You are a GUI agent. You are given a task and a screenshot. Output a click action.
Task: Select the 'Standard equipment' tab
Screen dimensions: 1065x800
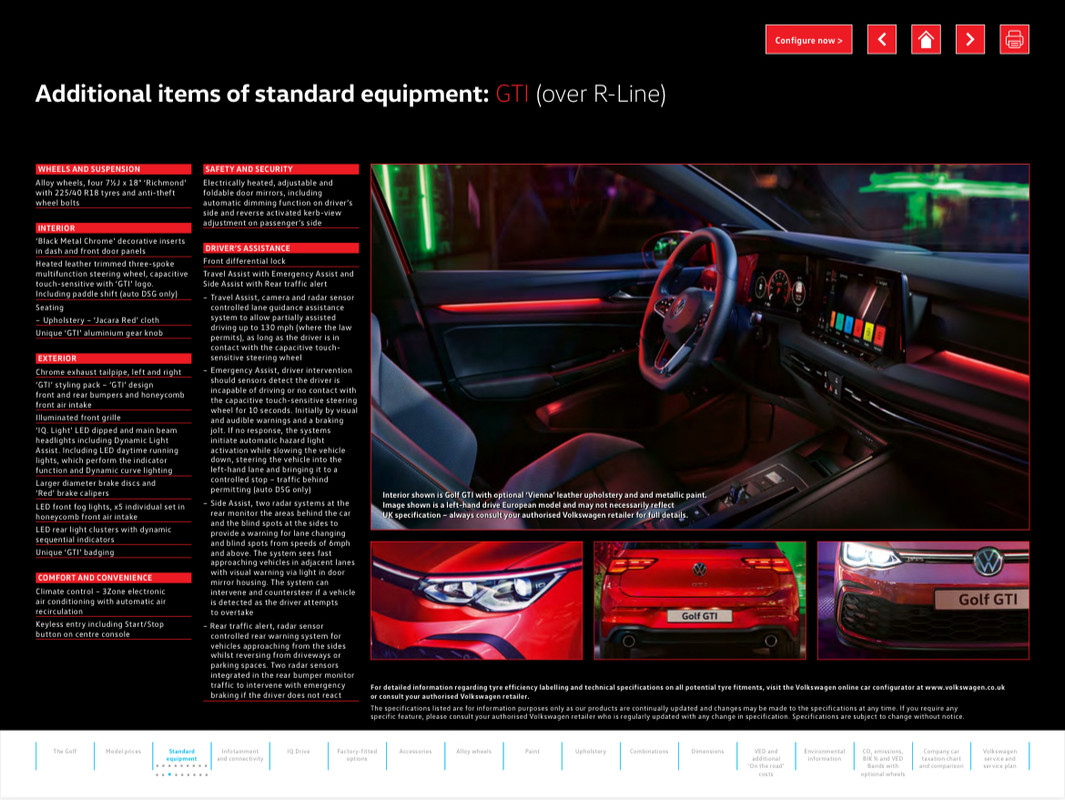[x=181, y=754]
